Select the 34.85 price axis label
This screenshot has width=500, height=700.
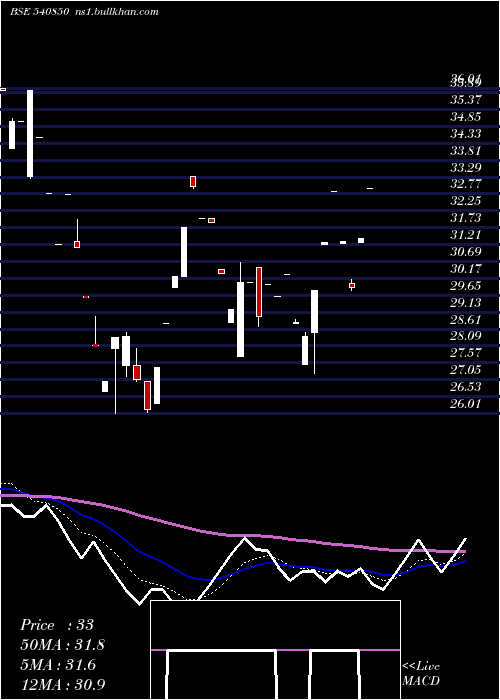(x=466, y=117)
